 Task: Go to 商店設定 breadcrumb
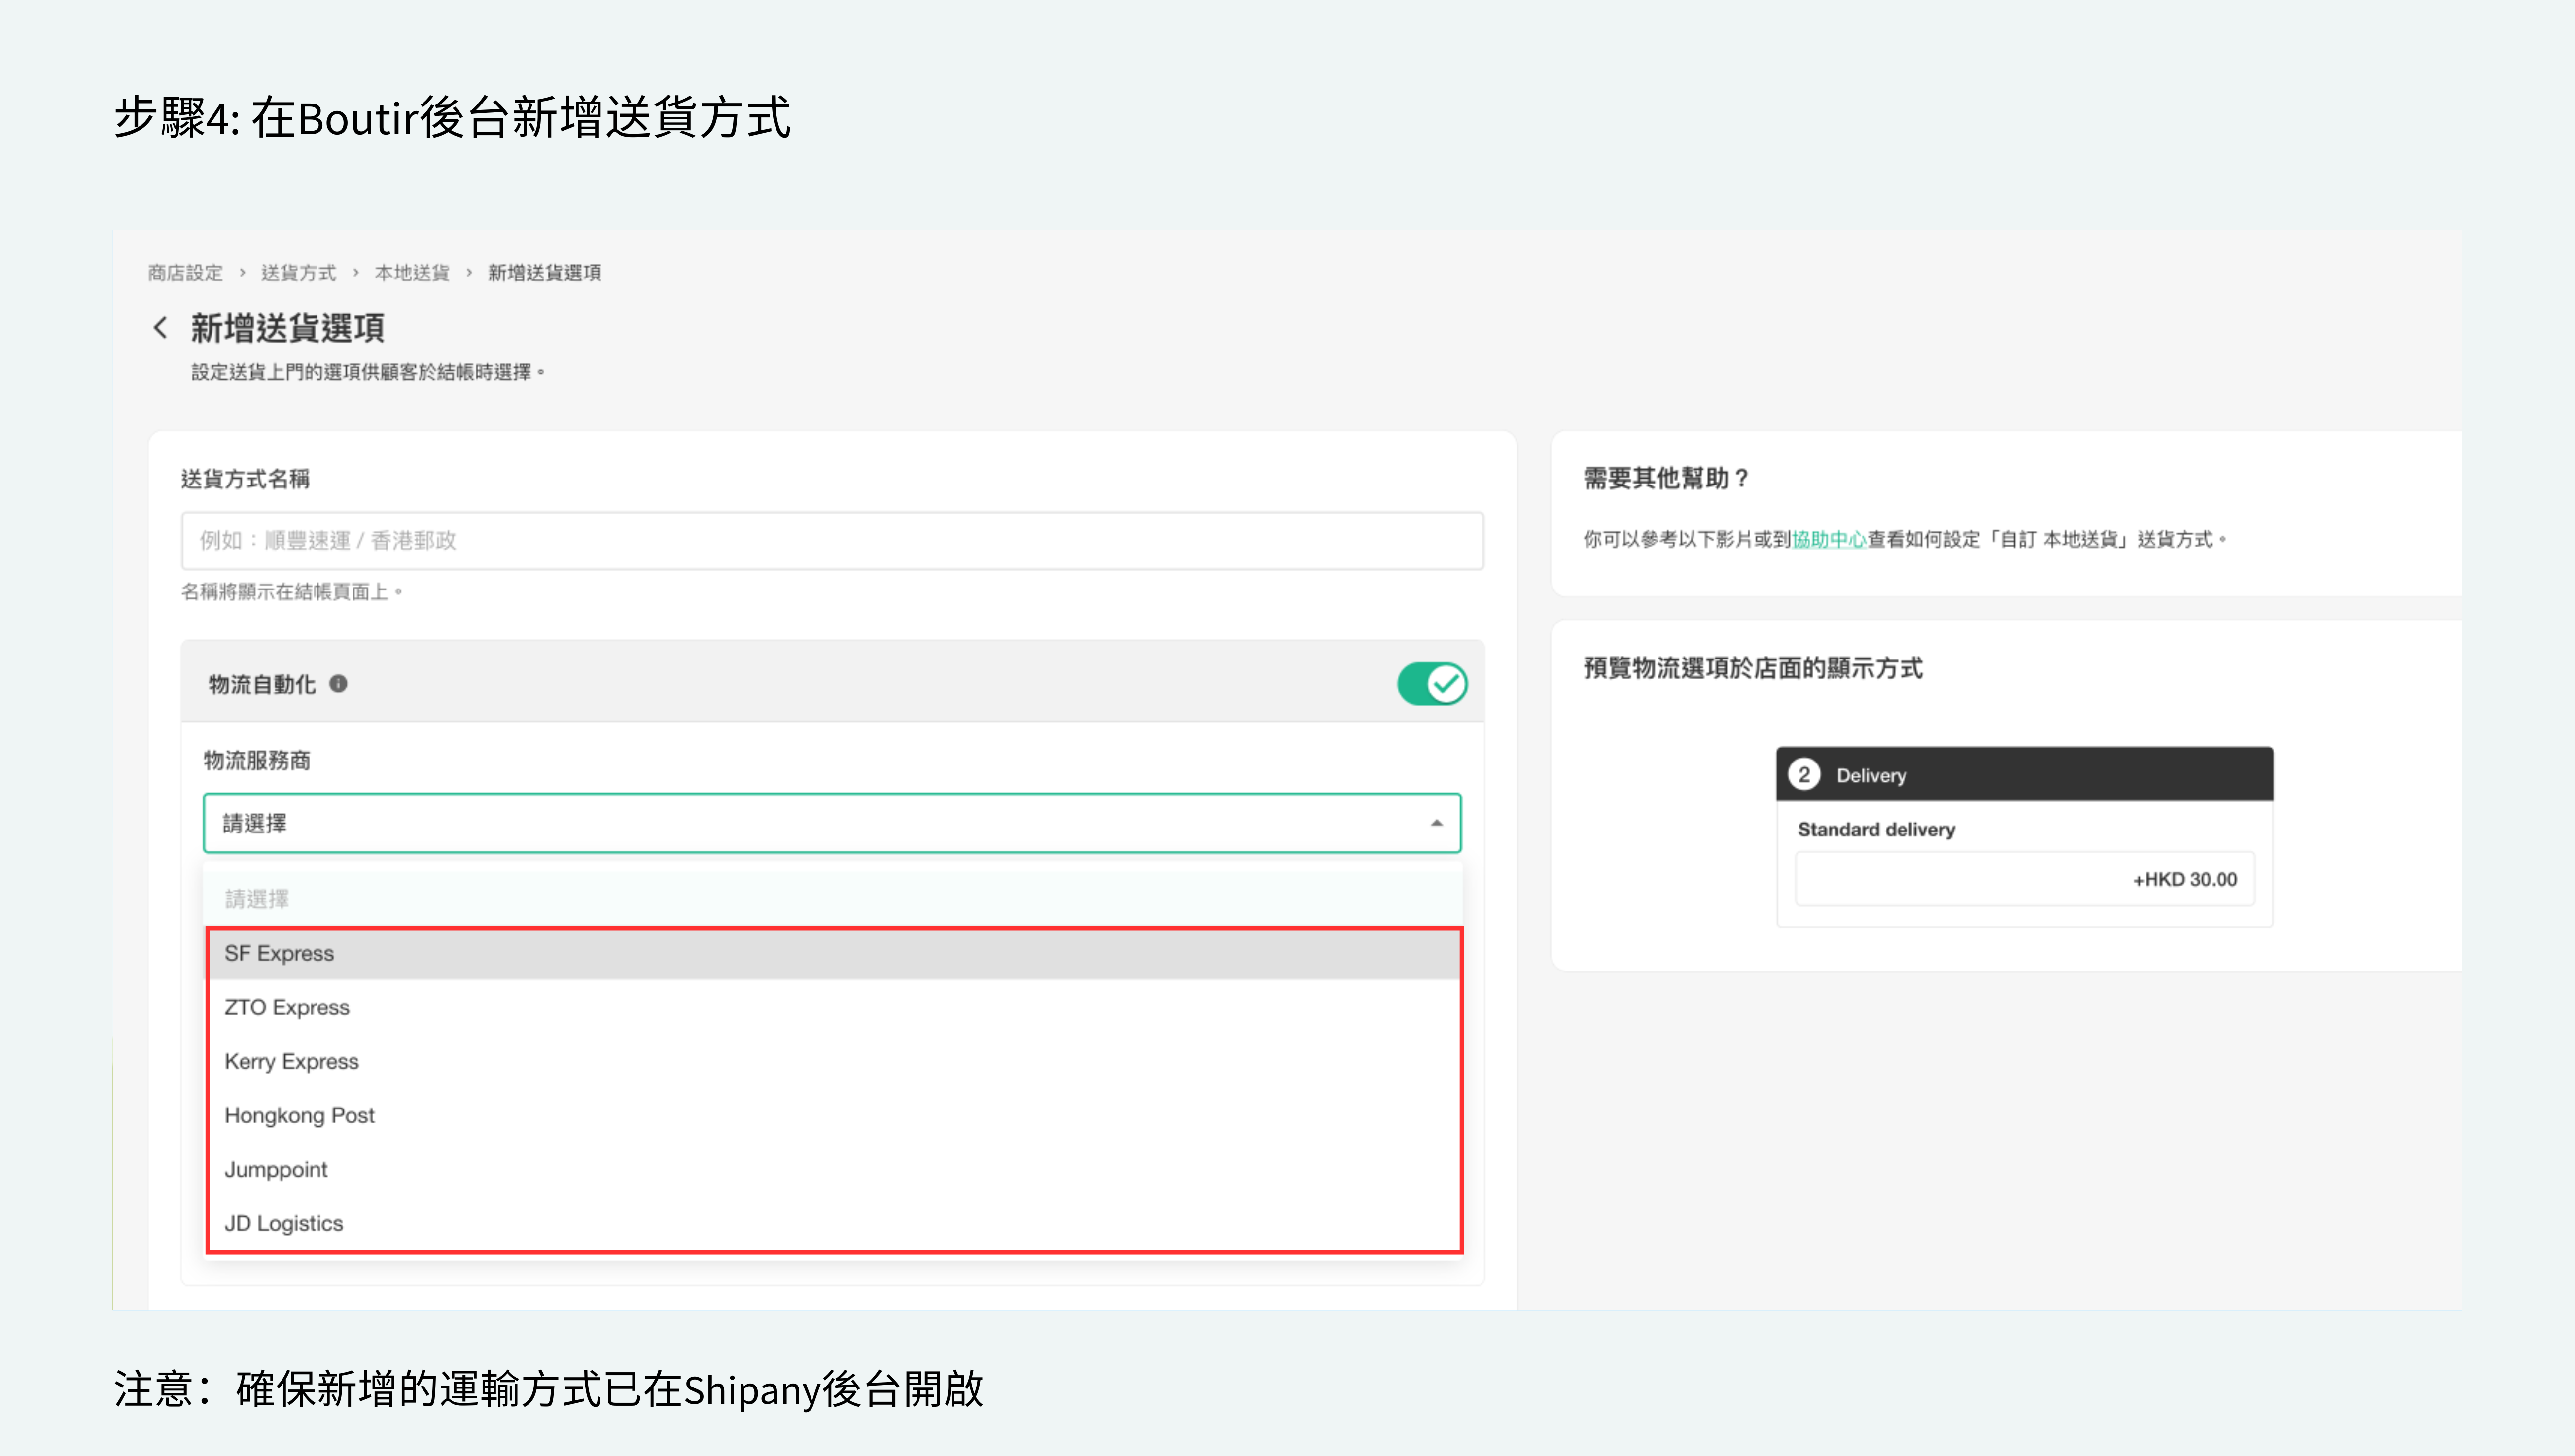point(185,273)
